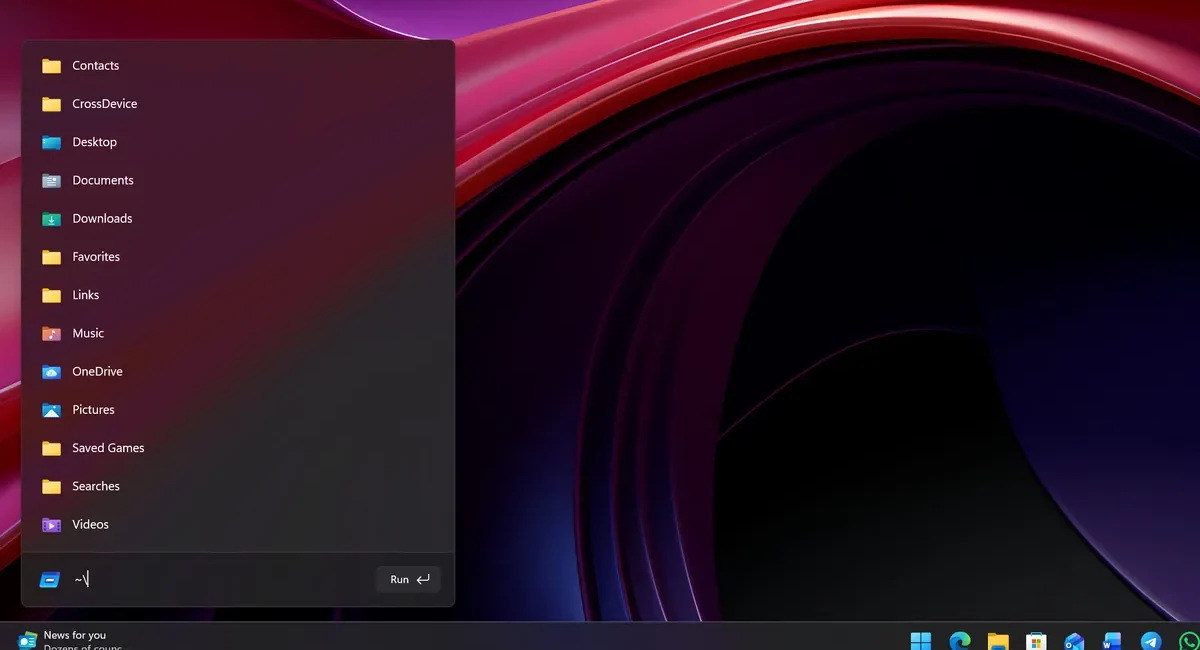The height and width of the screenshot is (650, 1200).
Task: Select the CrossDevice folder entry
Action: pyautogui.click(x=238, y=104)
